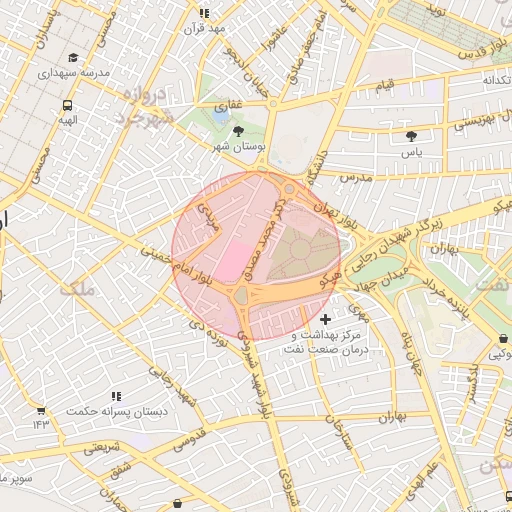The height and width of the screenshot is (512, 512).
Task: Select the pond in بوستان شهر park
Action: 220,115
